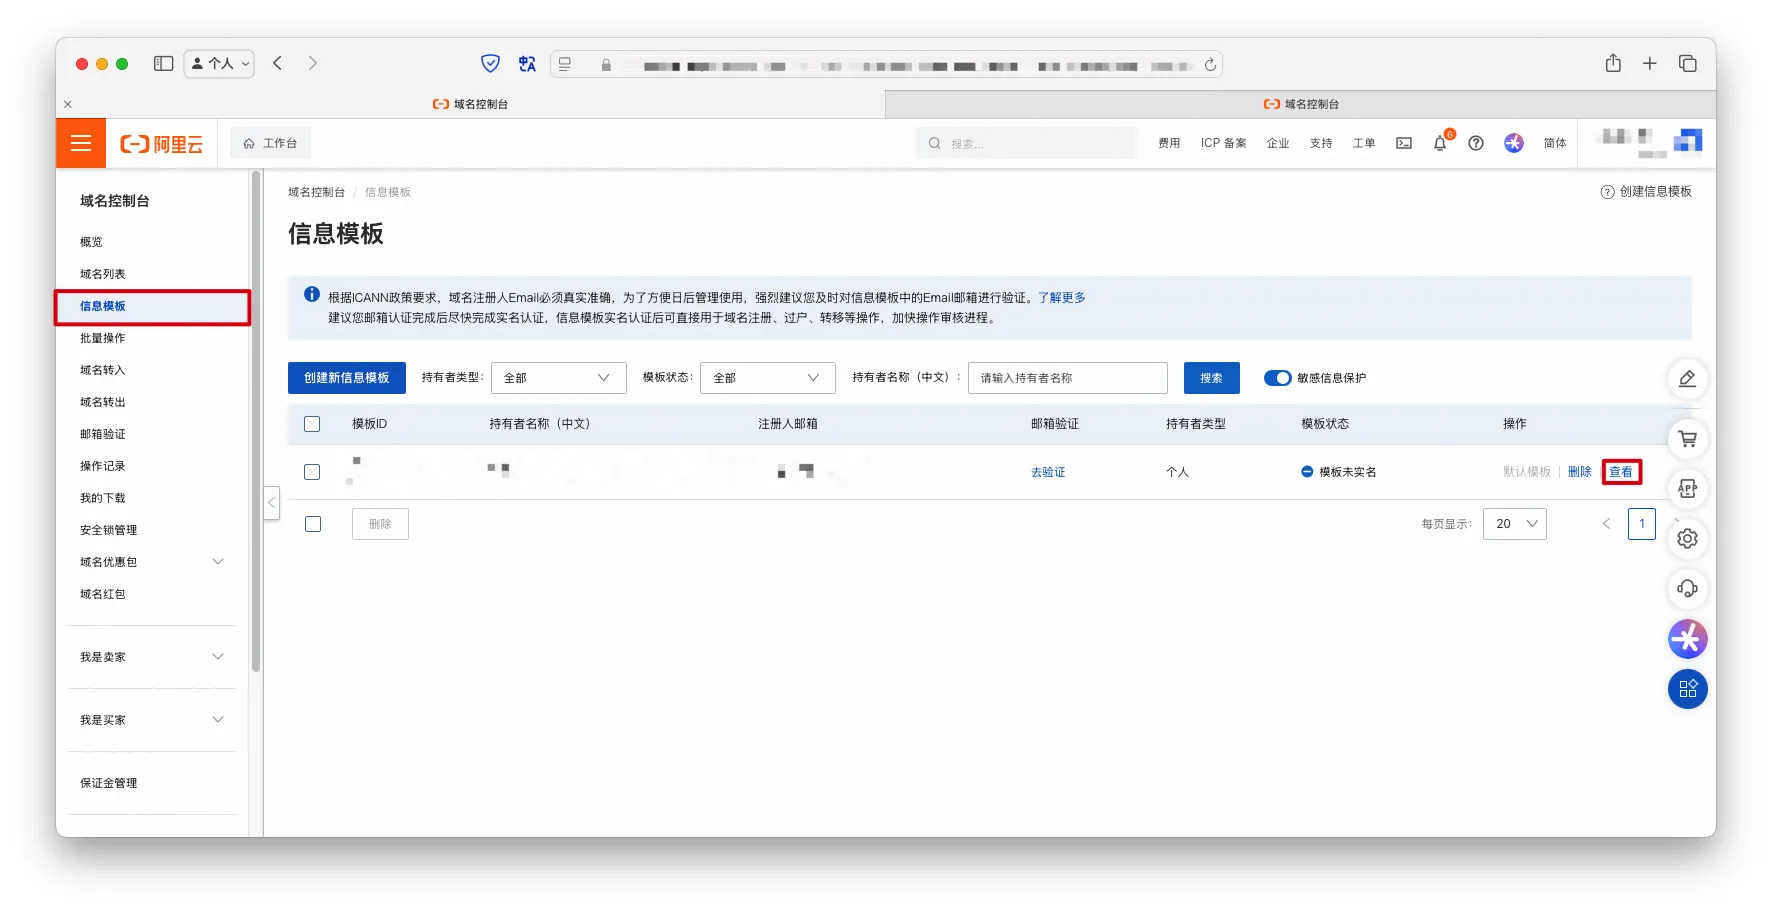The width and height of the screenshot is (1772, 911).
Task: Toggle the 敏感信息保护 switch
Action: point(1277,378)
